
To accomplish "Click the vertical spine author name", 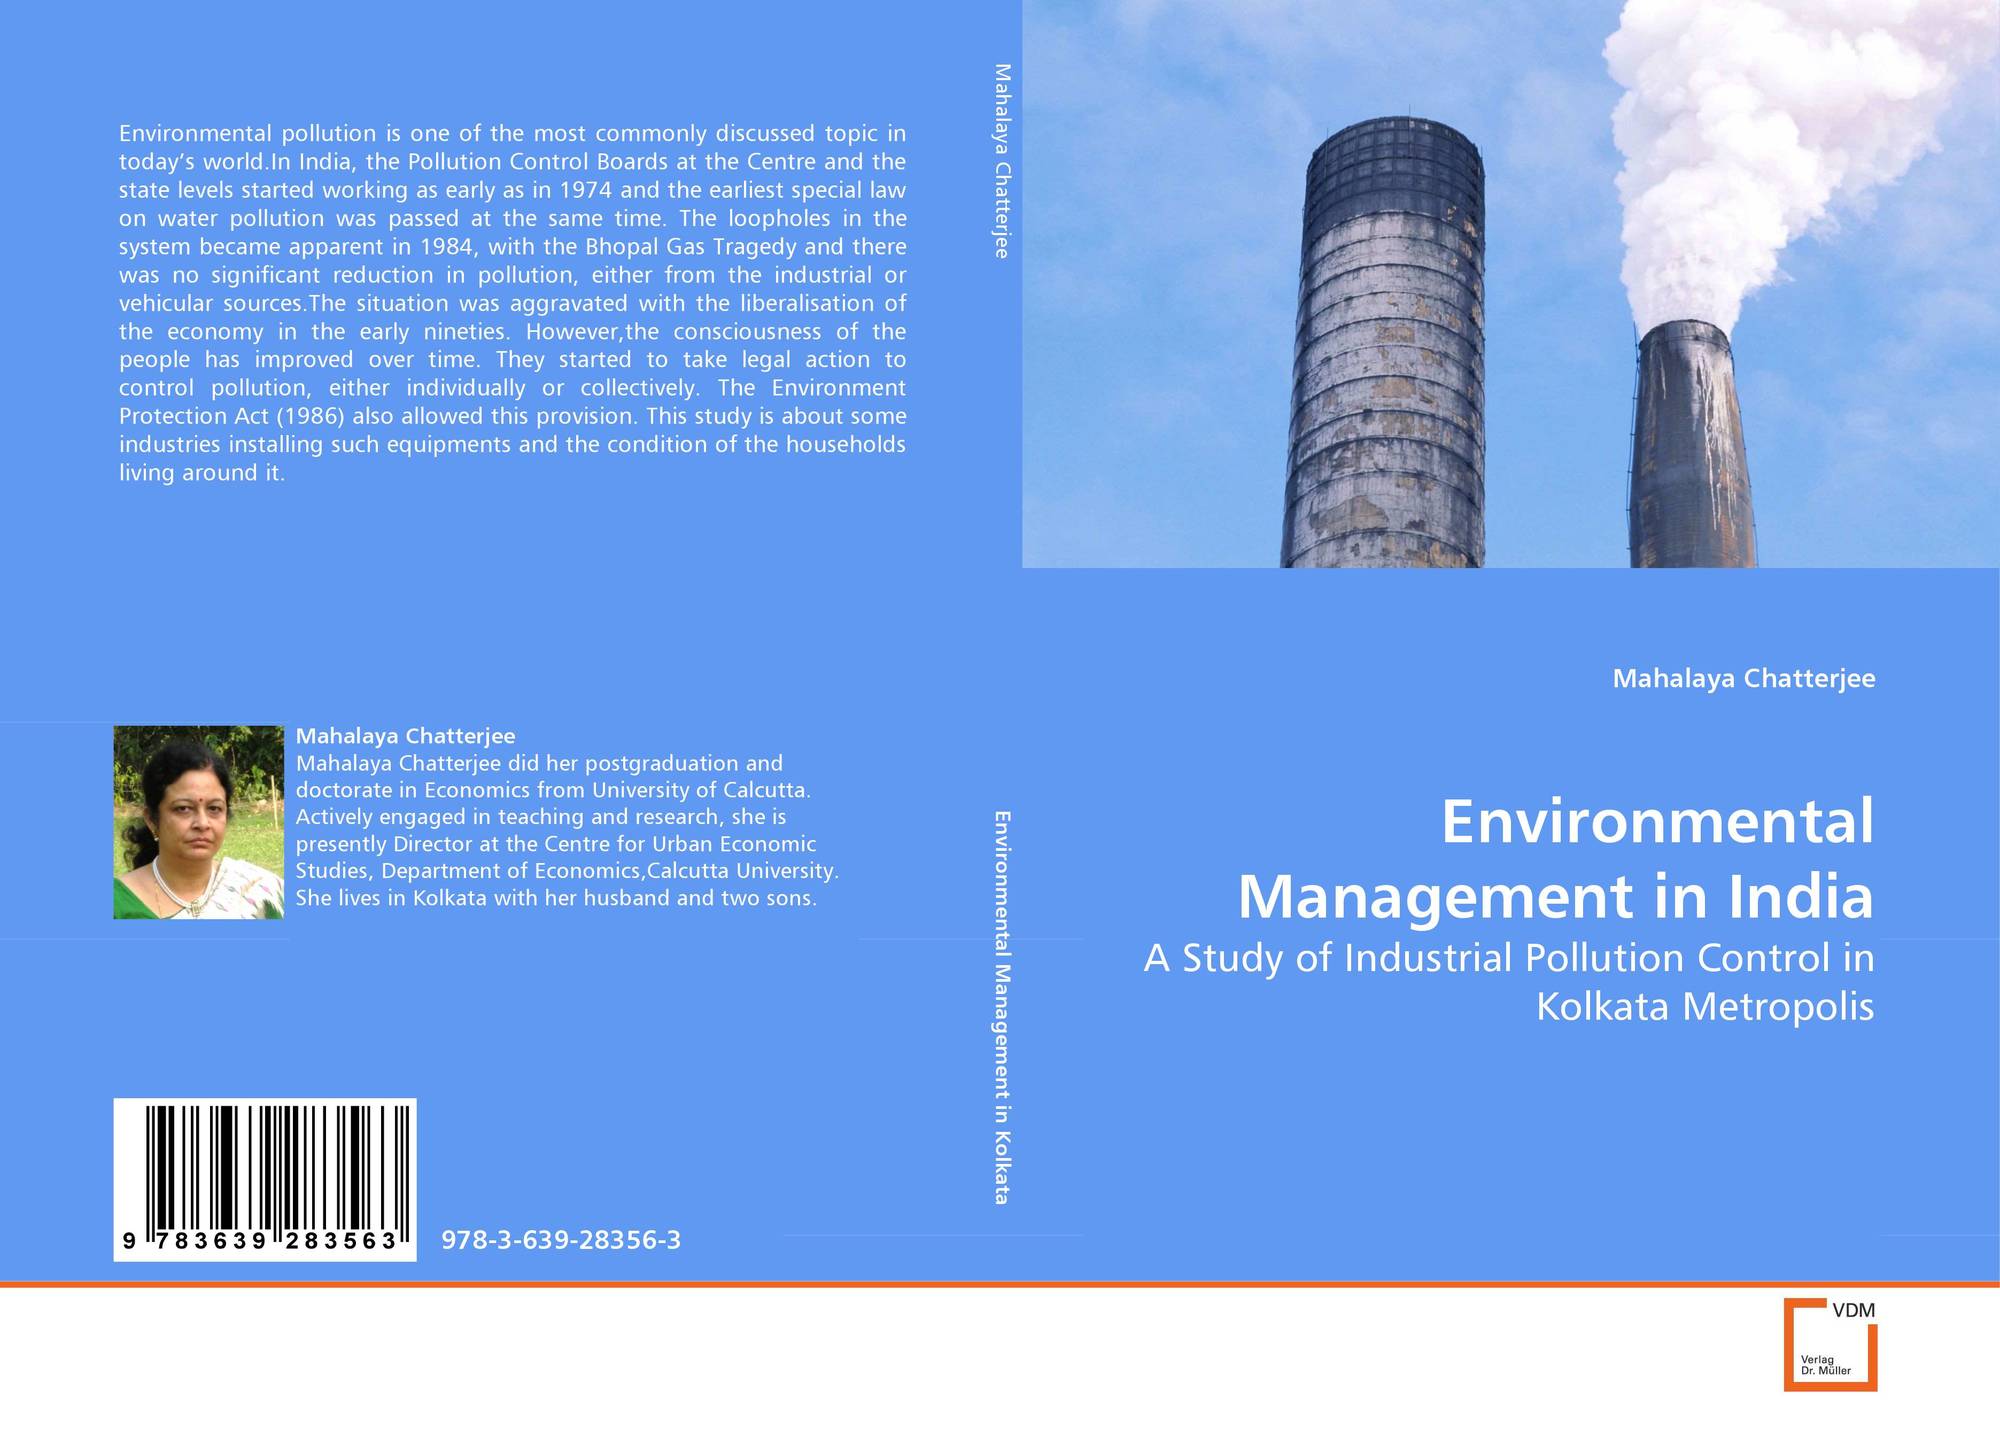I will coord(1002,160).
